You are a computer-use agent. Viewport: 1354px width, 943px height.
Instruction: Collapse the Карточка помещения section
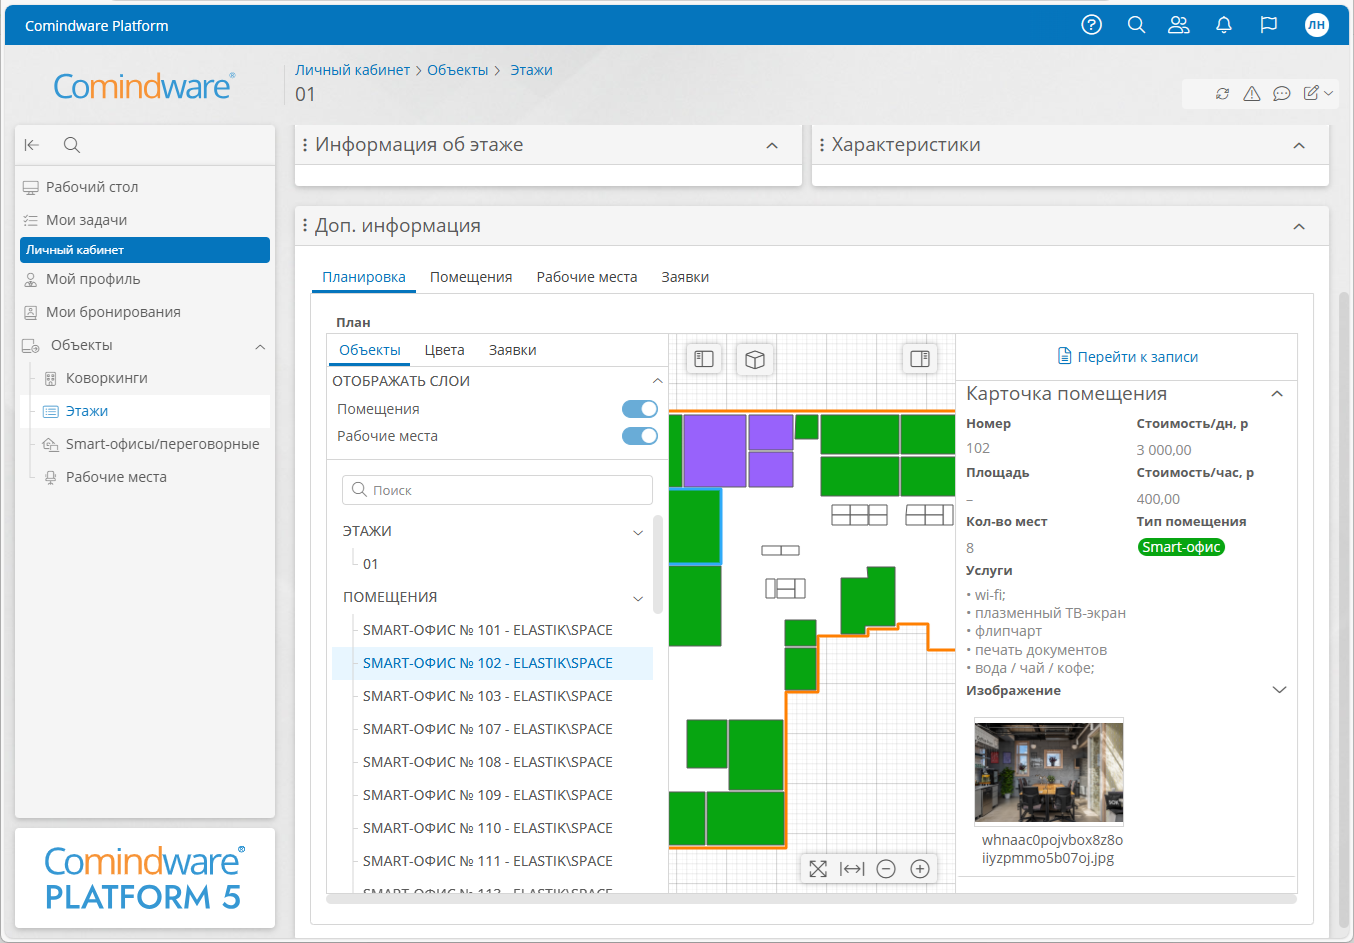point(1277,394)
